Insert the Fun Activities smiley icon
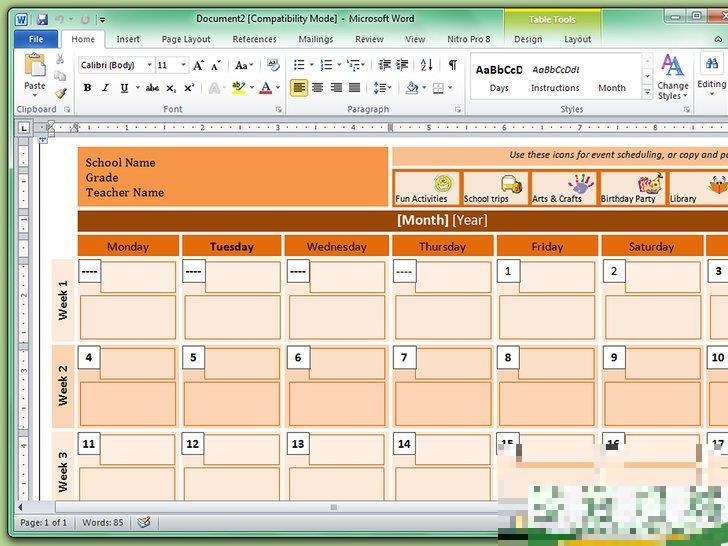This screenshot has width=728, height=546. 442,184
